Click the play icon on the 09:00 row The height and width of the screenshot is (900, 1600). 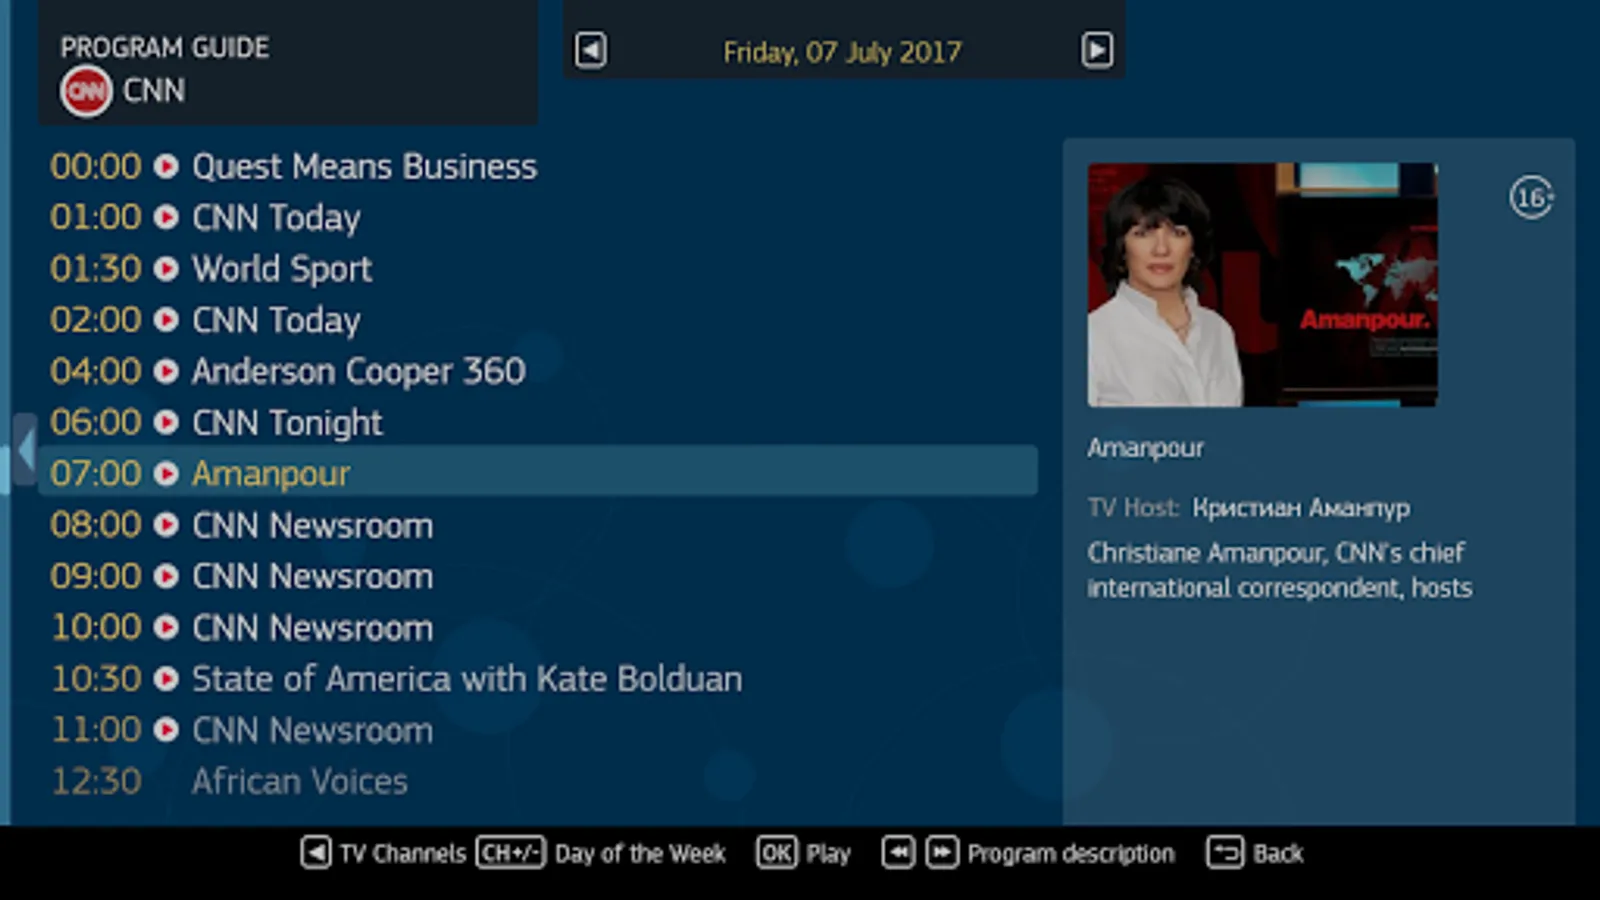[x=166, y=576]
